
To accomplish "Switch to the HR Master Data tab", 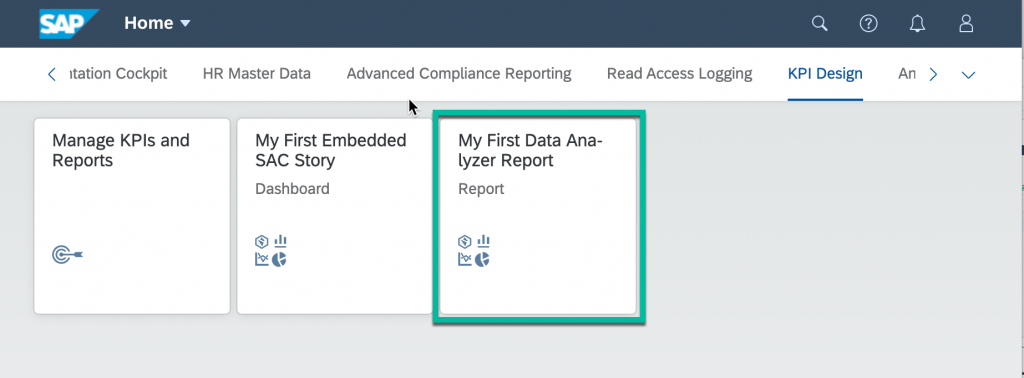I will click(x=257, y=74).
